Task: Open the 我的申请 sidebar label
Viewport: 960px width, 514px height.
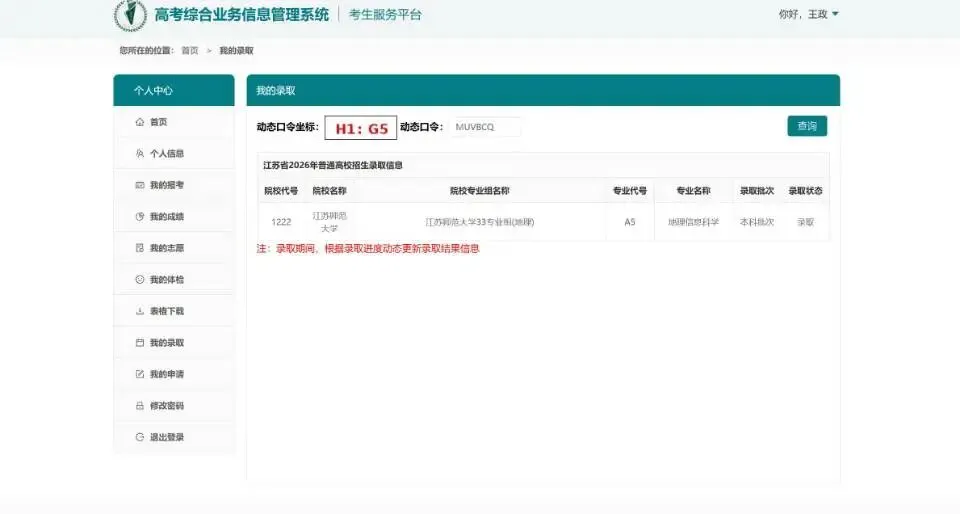Action: (167, 374)
